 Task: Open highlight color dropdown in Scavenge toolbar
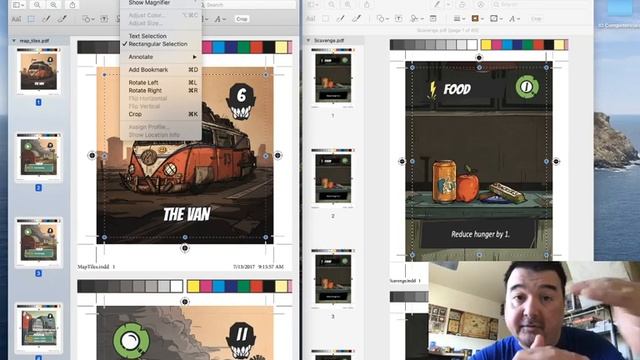448,5
